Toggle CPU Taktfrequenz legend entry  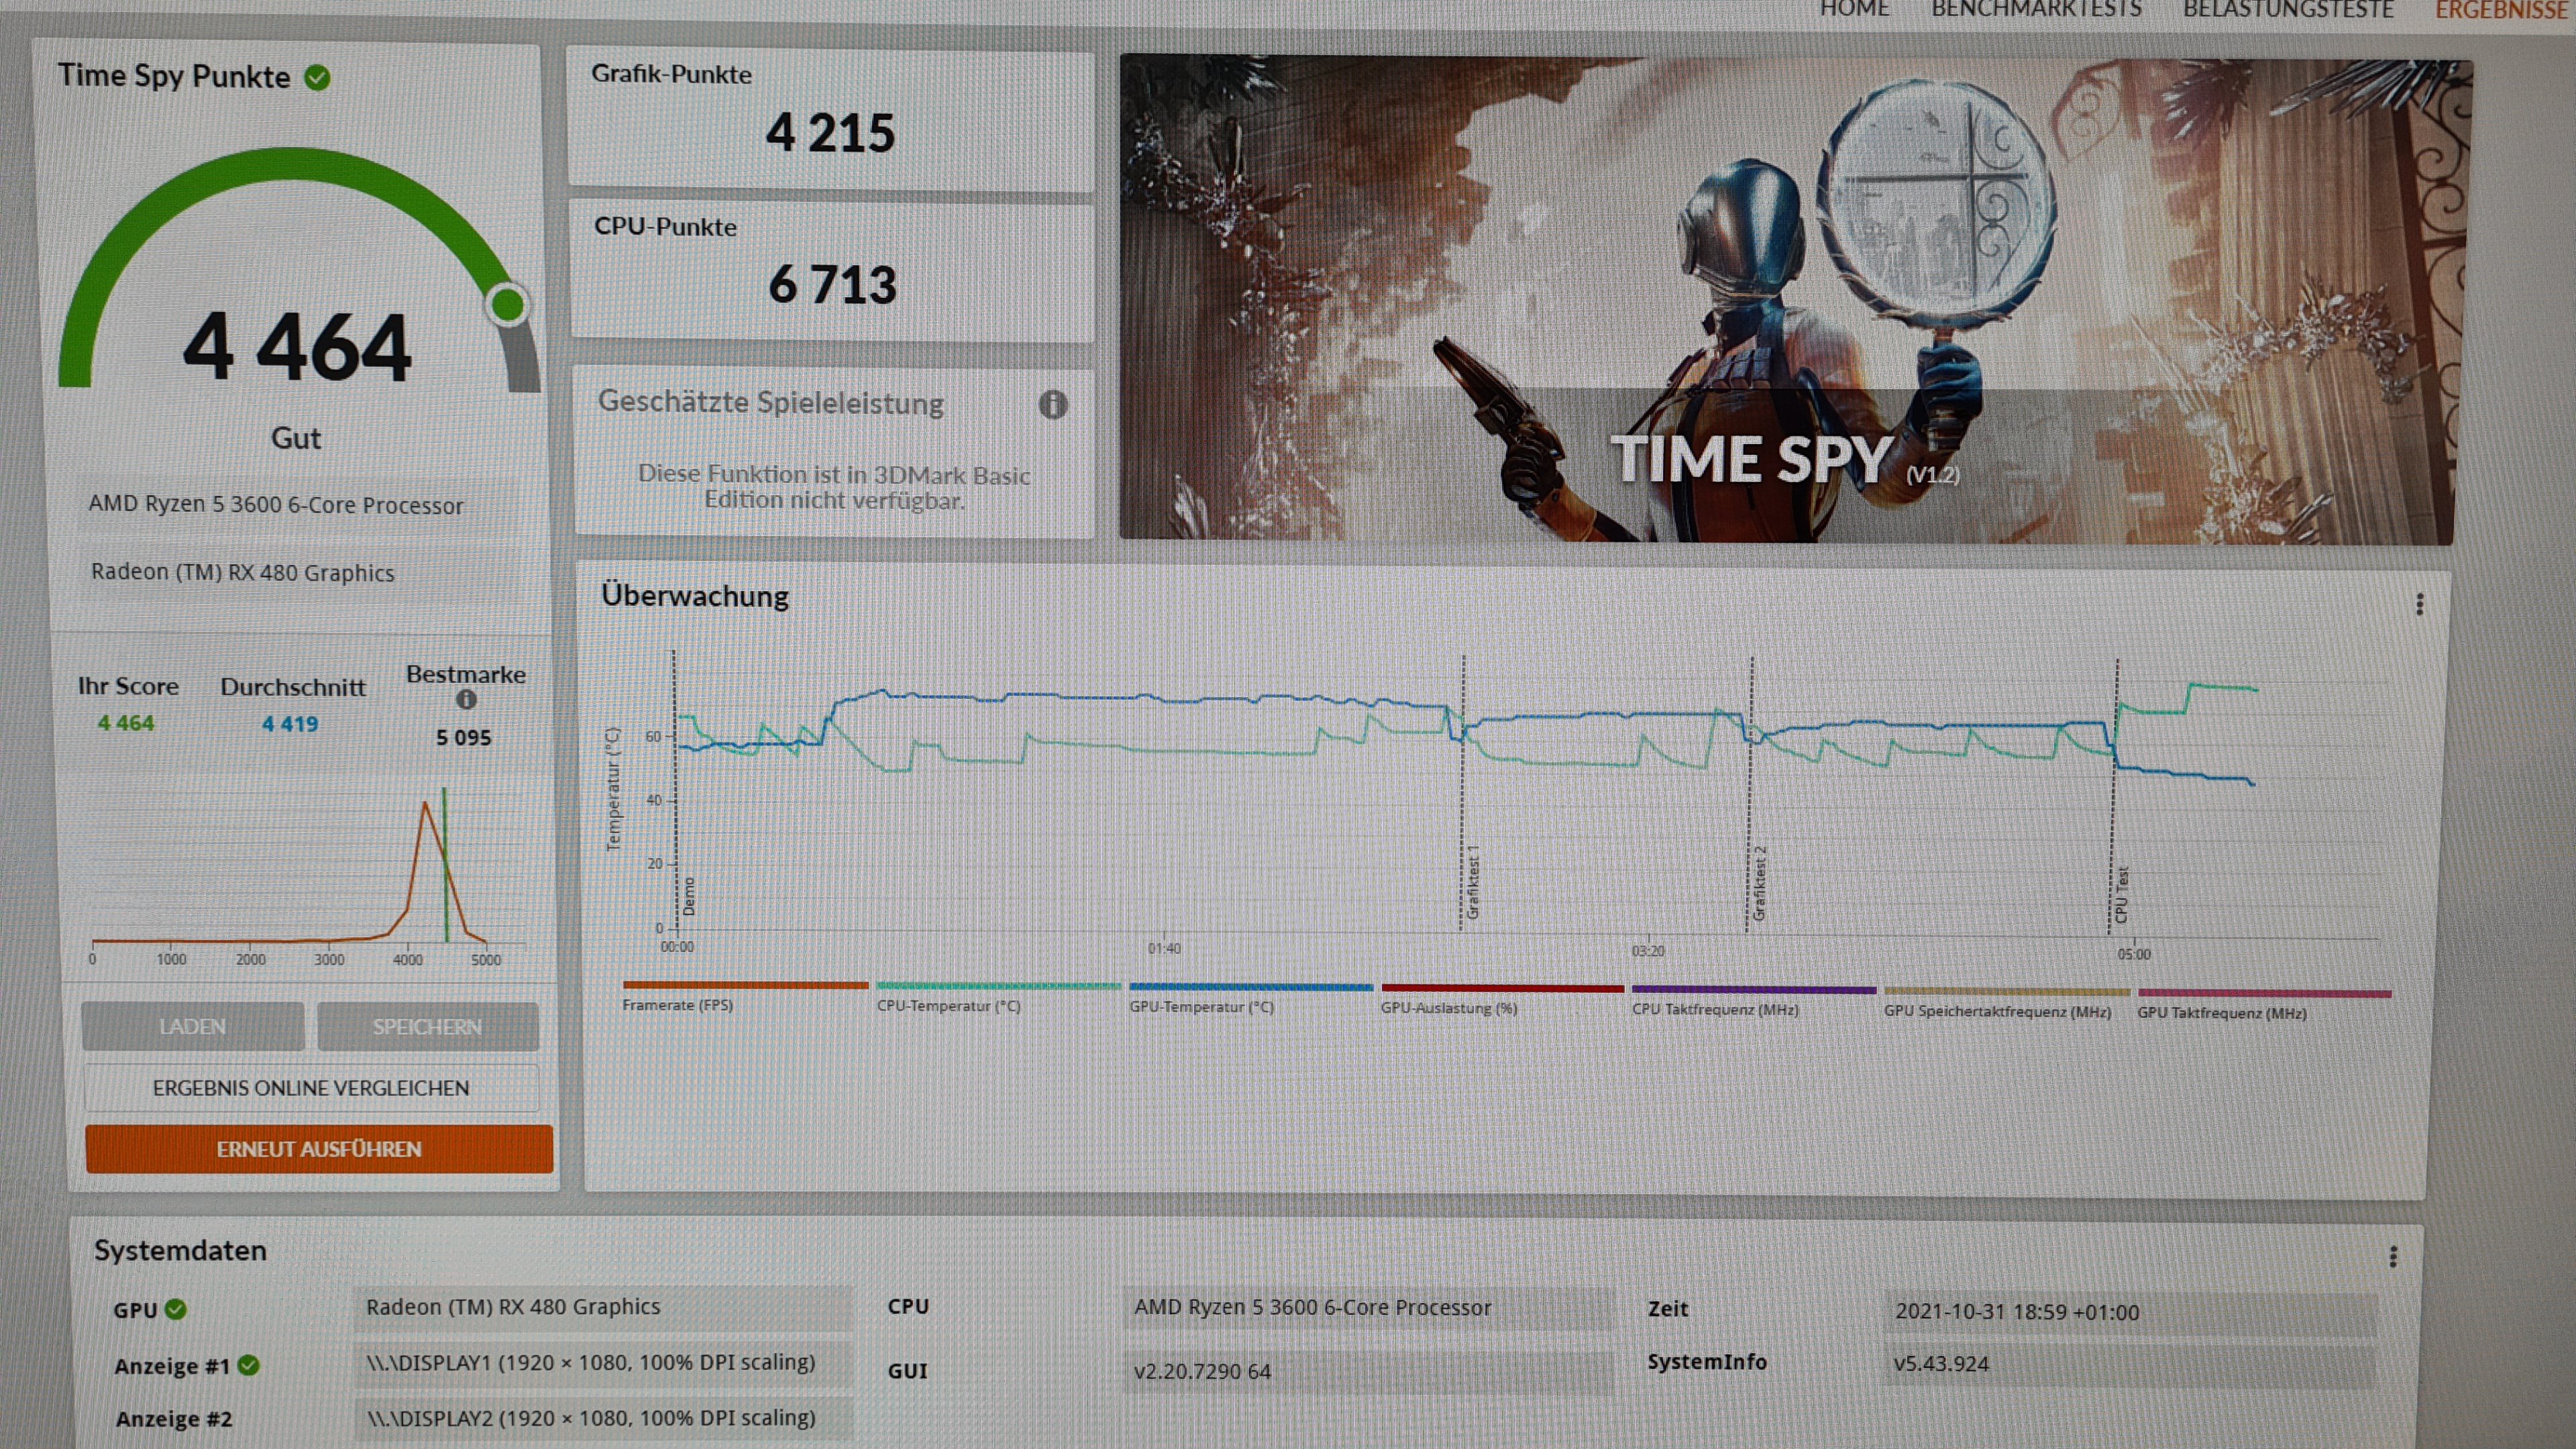(1714, 1009)
